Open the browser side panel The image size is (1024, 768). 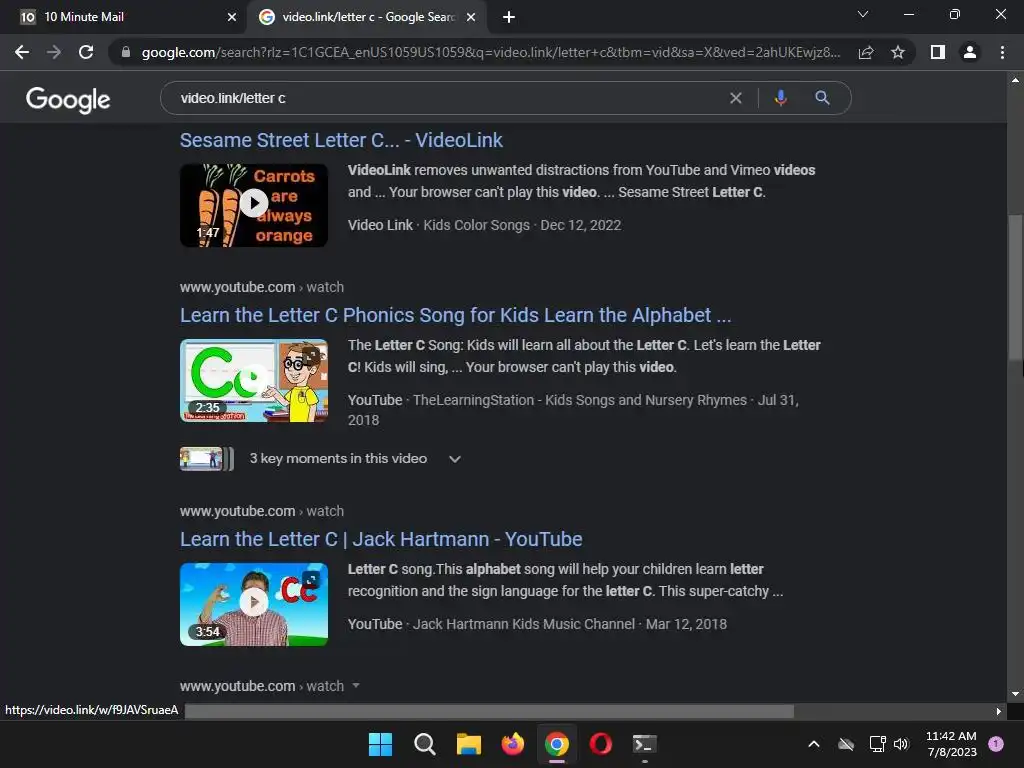938,52
